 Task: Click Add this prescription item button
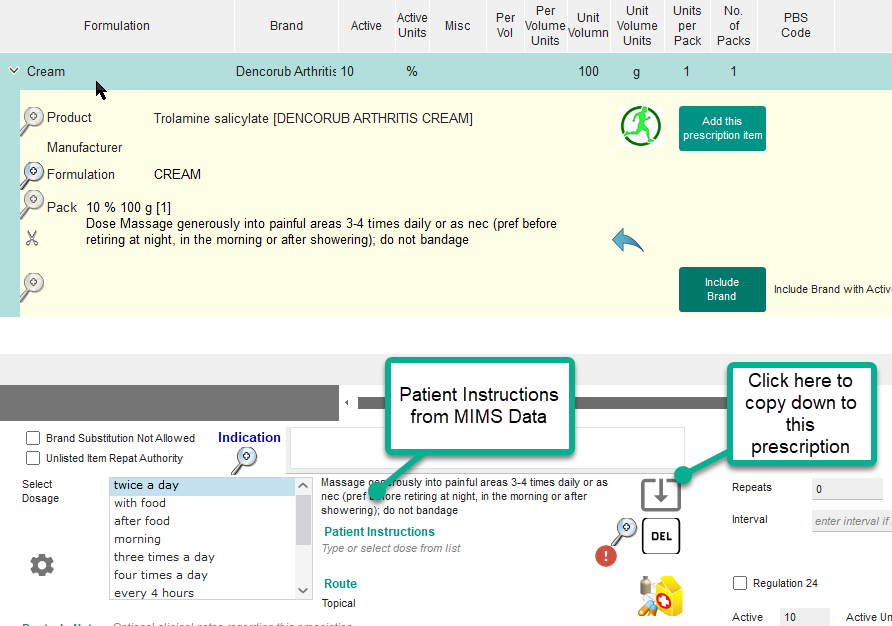[x=722, y=129]
